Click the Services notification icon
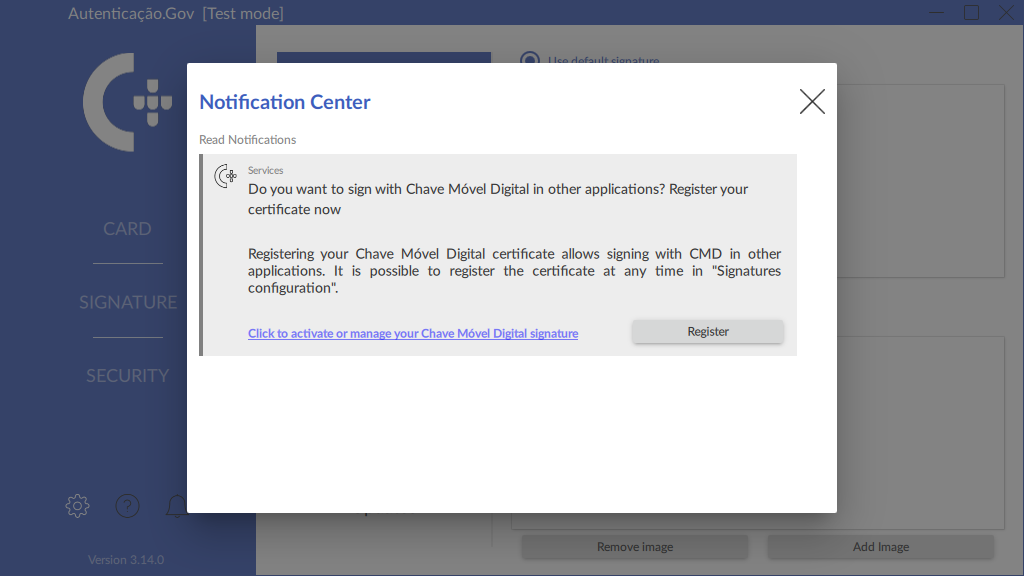 pos(226,177)
